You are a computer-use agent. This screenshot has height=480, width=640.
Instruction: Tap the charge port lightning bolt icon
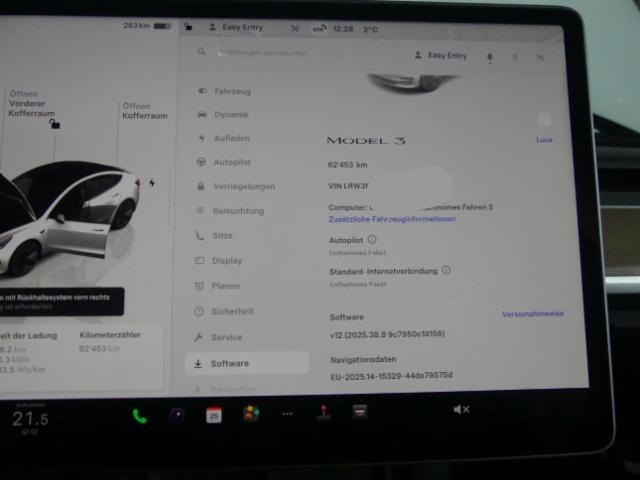pyautogui.click(x=152, y=183)
